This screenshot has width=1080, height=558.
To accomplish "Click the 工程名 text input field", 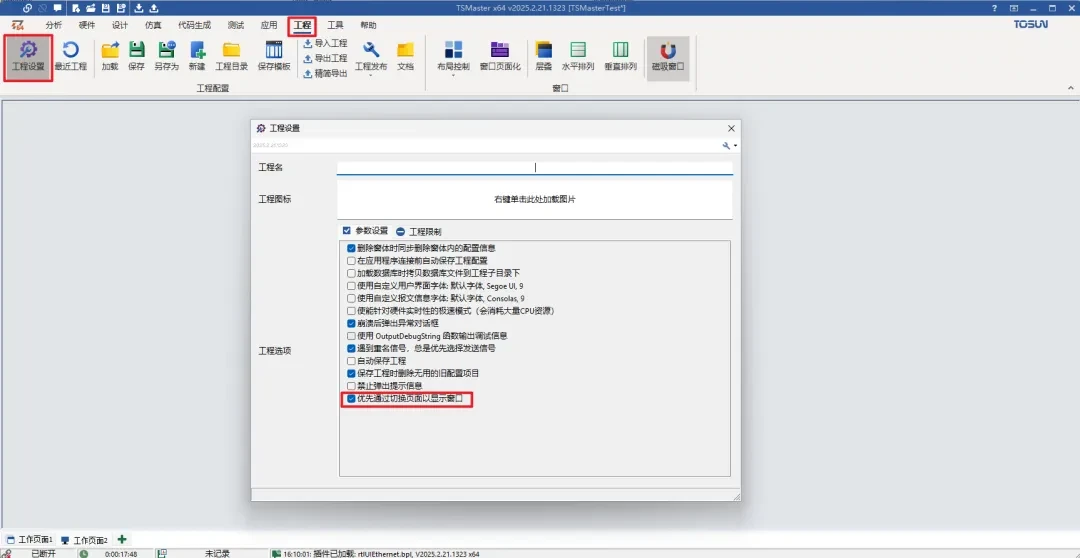I will (534, 168).
